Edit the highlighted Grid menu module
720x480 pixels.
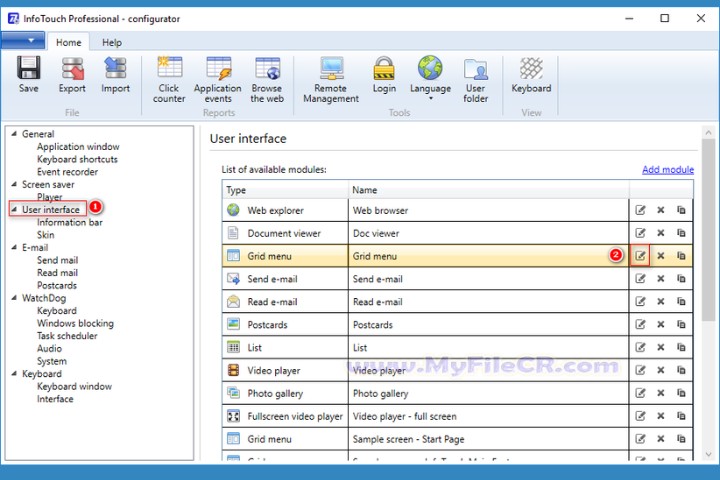pos(640,255)
